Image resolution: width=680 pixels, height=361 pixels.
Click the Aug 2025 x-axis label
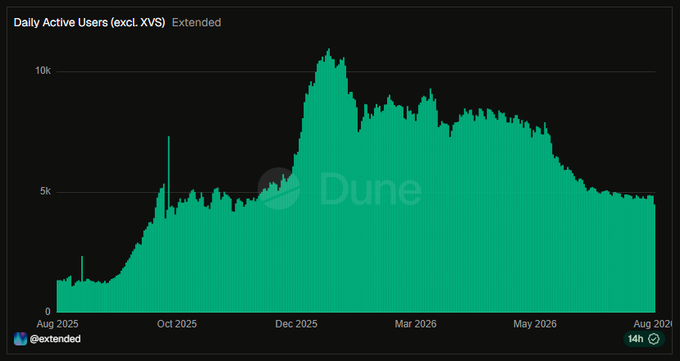click(57, 324)
